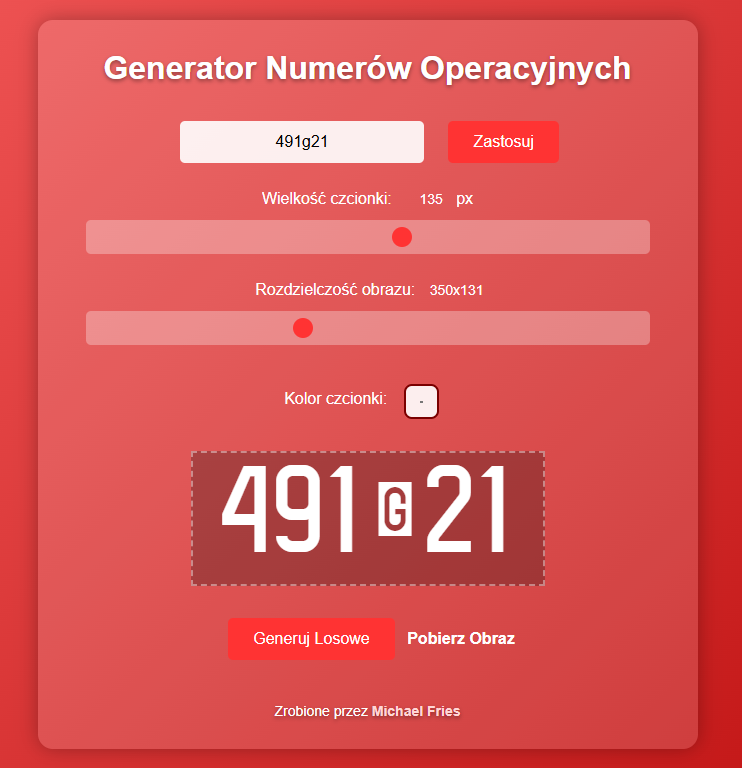The image size is (742, 768).
Task: Open the Michael Fries author link
Action: [416, 711]
